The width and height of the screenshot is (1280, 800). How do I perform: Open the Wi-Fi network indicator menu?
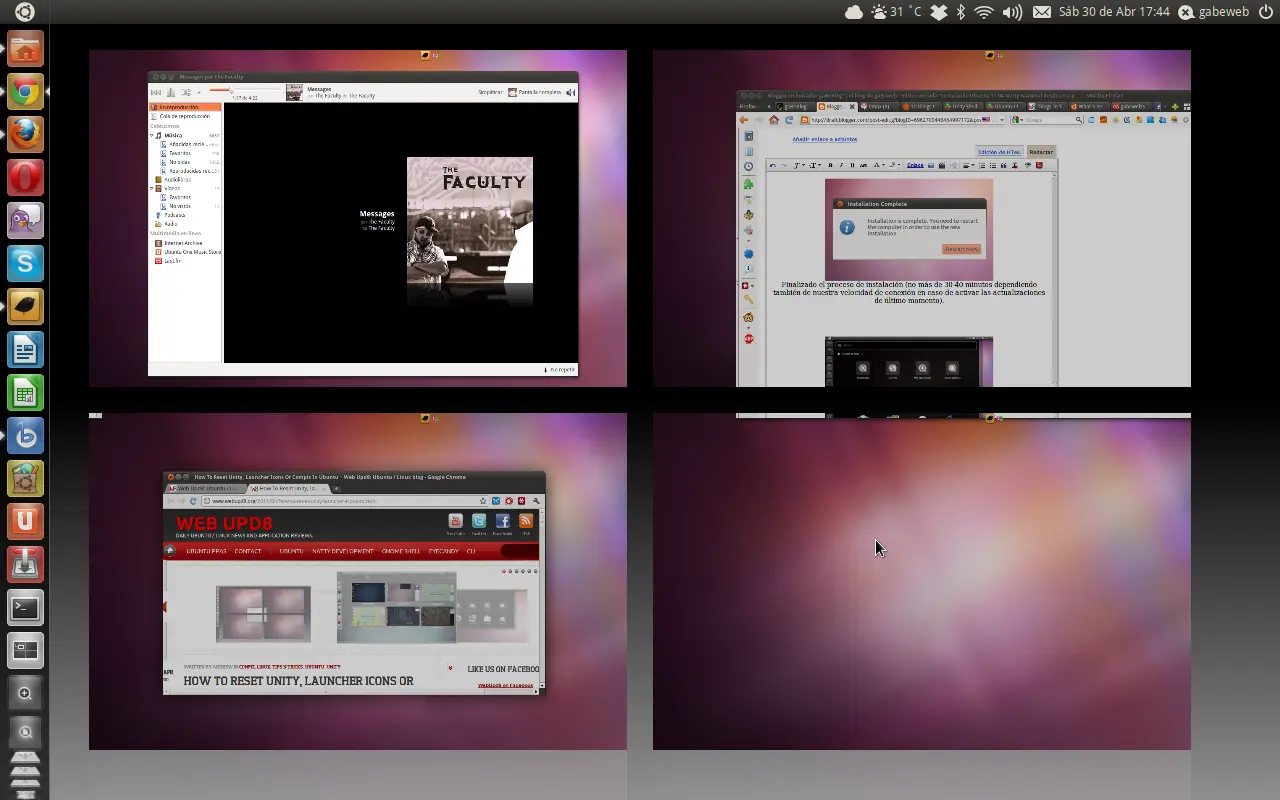[x=984, y=12]
